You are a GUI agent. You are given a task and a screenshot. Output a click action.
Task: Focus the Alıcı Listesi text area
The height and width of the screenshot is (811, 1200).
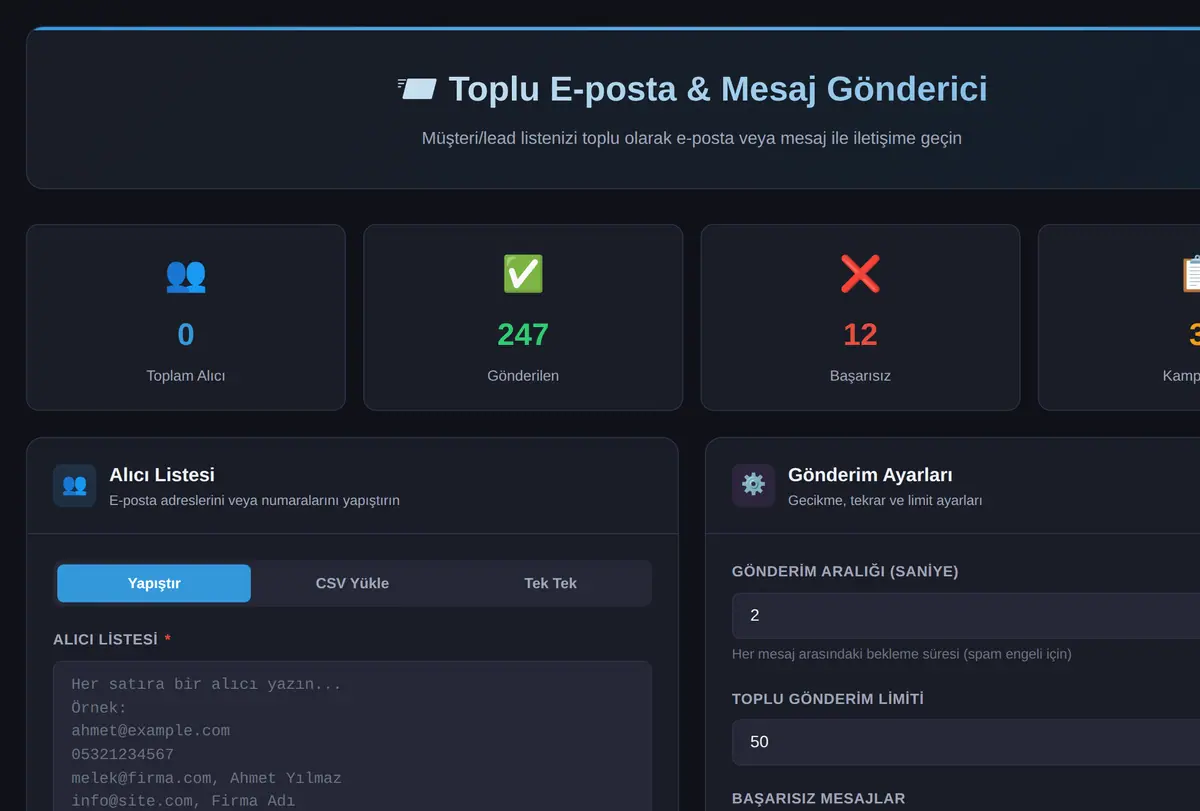pyautogui.click(x=352, y=736)
